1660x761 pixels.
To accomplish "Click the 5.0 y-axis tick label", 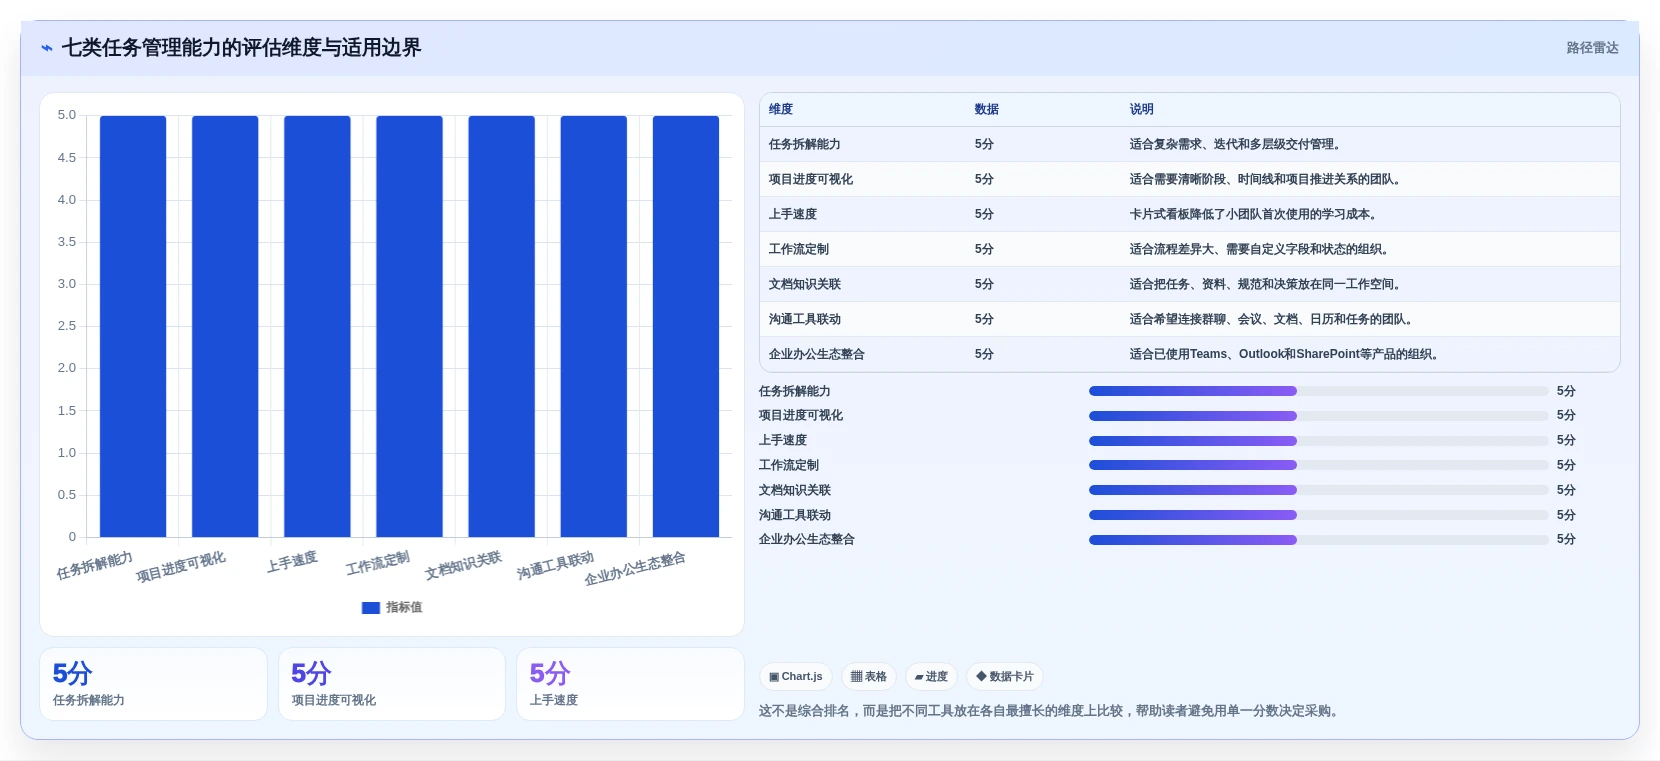I will click(x=66, y=115).
